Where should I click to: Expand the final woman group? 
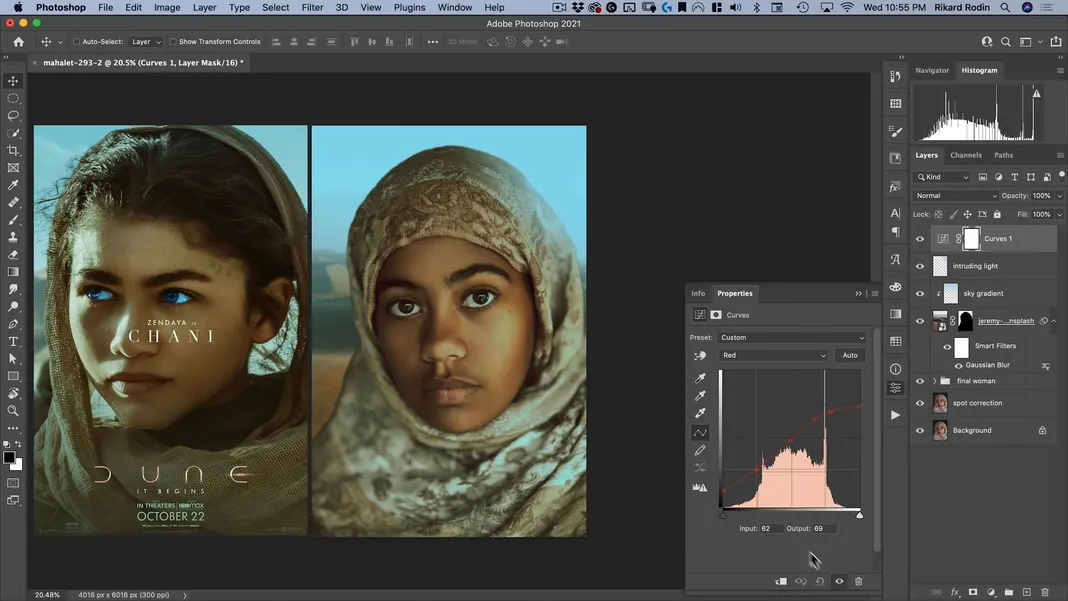(x=934, y=381)
